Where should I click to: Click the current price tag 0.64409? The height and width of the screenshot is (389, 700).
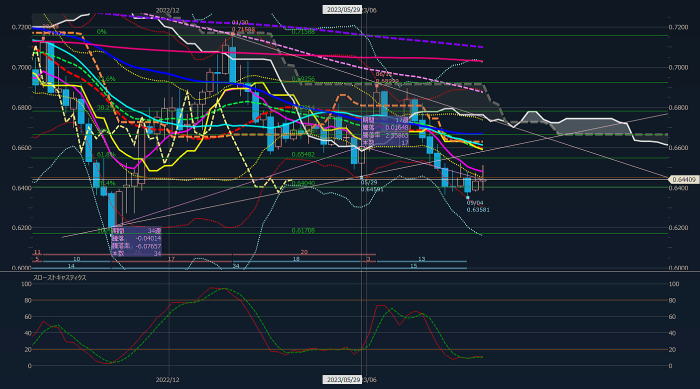(x=683, y=179)
